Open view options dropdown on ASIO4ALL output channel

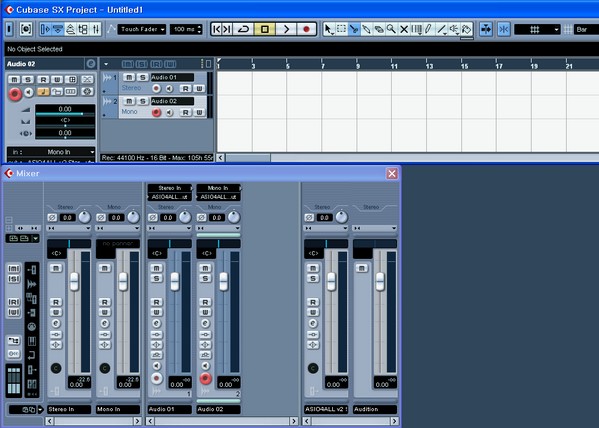pyautogui.click(x=325, y=228)
